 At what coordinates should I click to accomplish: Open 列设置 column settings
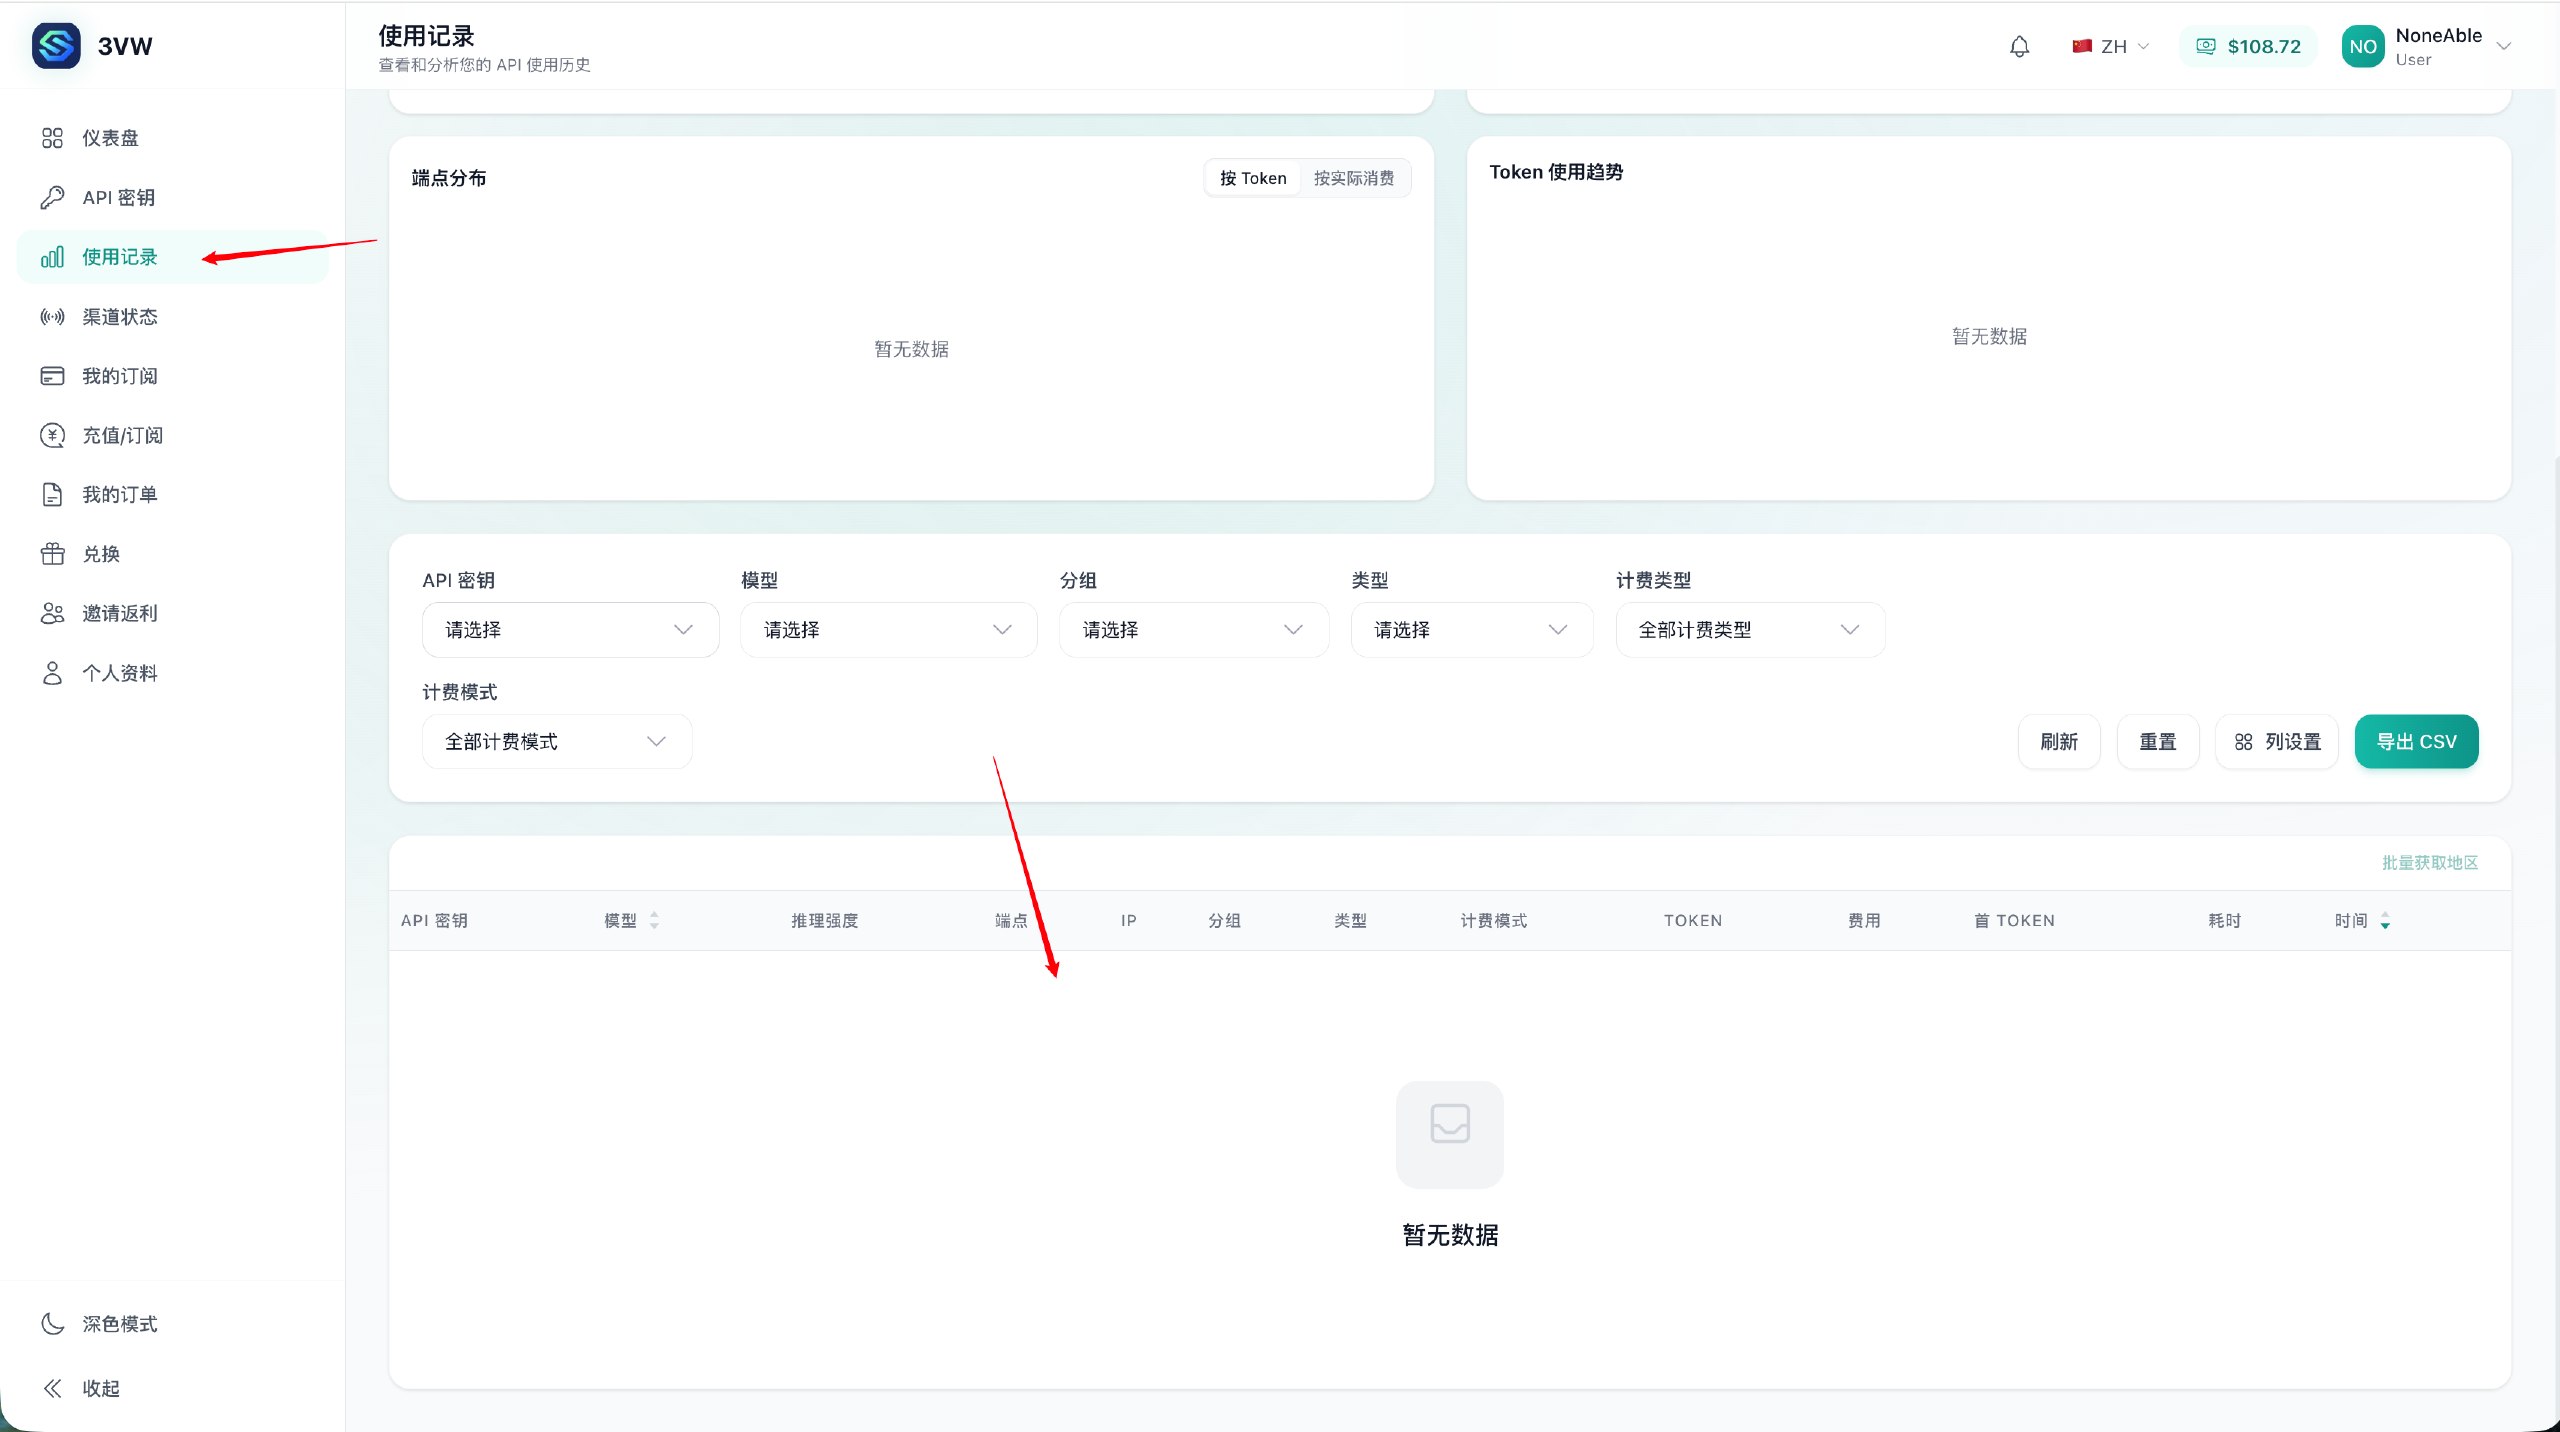point(2277,742)
